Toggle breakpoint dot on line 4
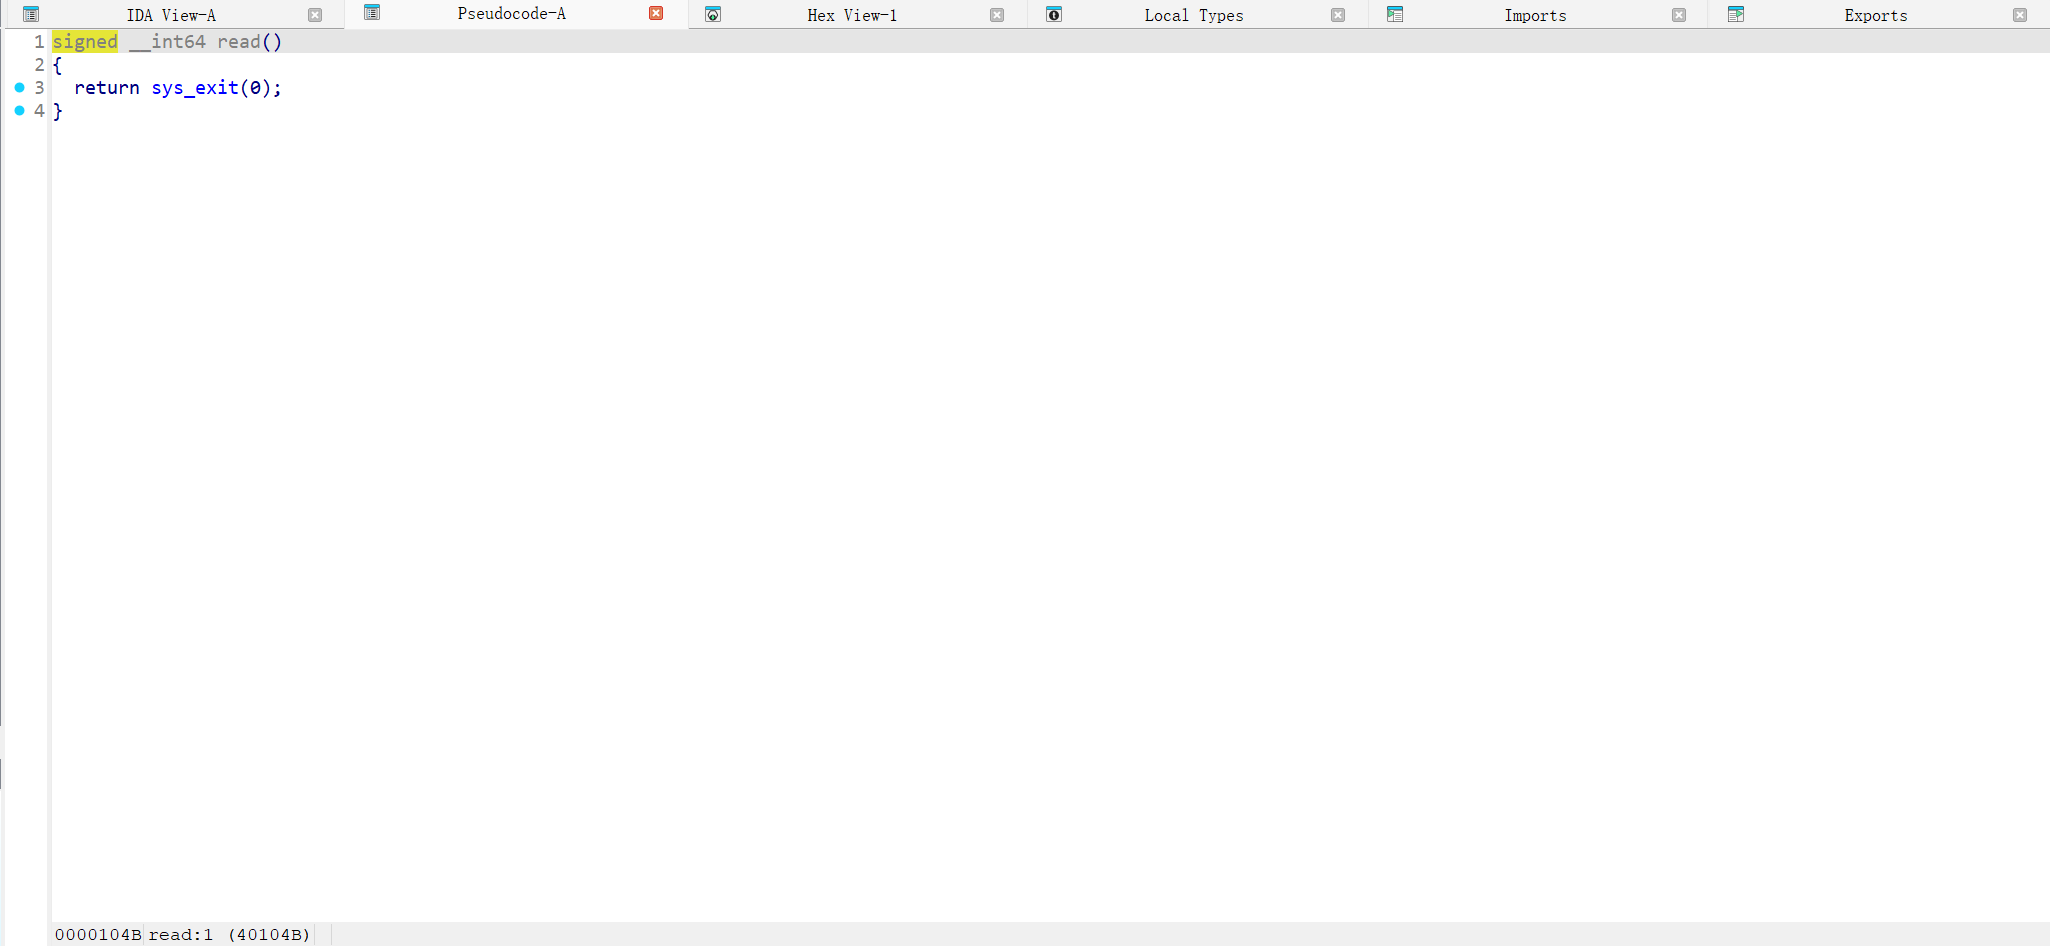Image resolution: width=2050 pixels, height=946 pixels. pos(19,111)
